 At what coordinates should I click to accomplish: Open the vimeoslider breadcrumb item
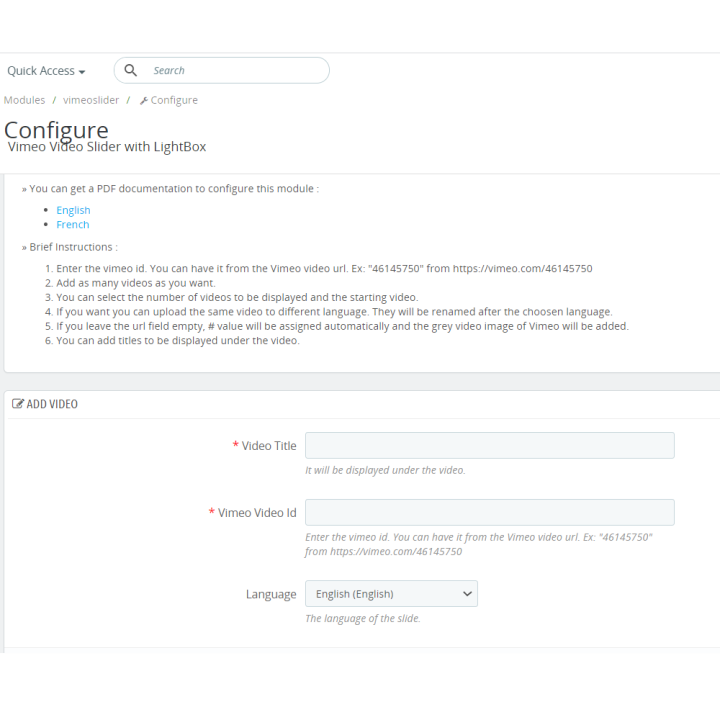coord(91,100)
